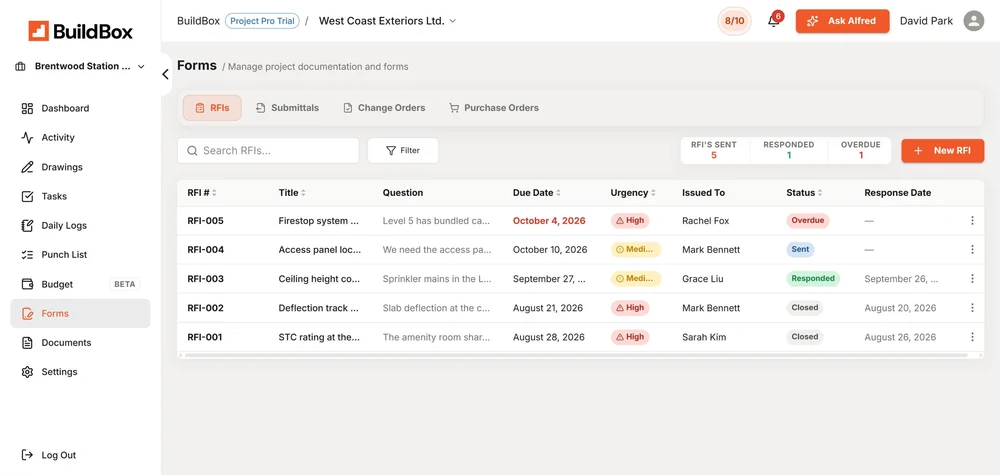The width and height of the screenshot is (1000, 475).
Task: Open the Drawings section
Action: 80,167
